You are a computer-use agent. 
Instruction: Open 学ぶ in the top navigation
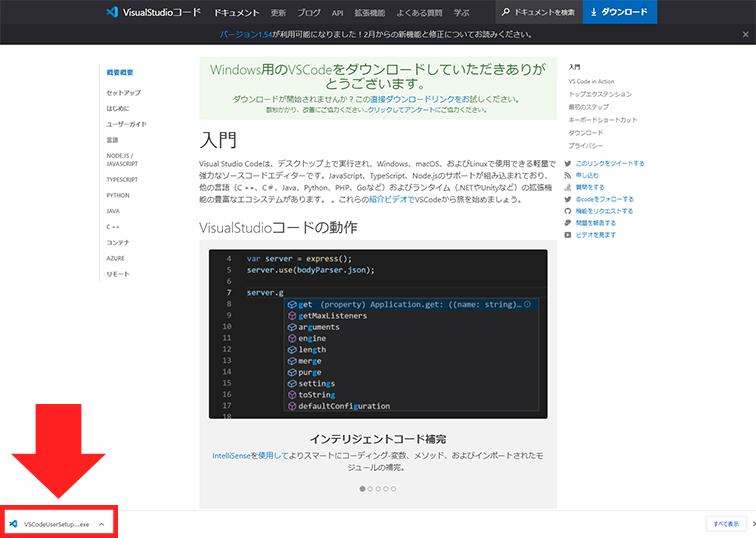coord(461,13)
